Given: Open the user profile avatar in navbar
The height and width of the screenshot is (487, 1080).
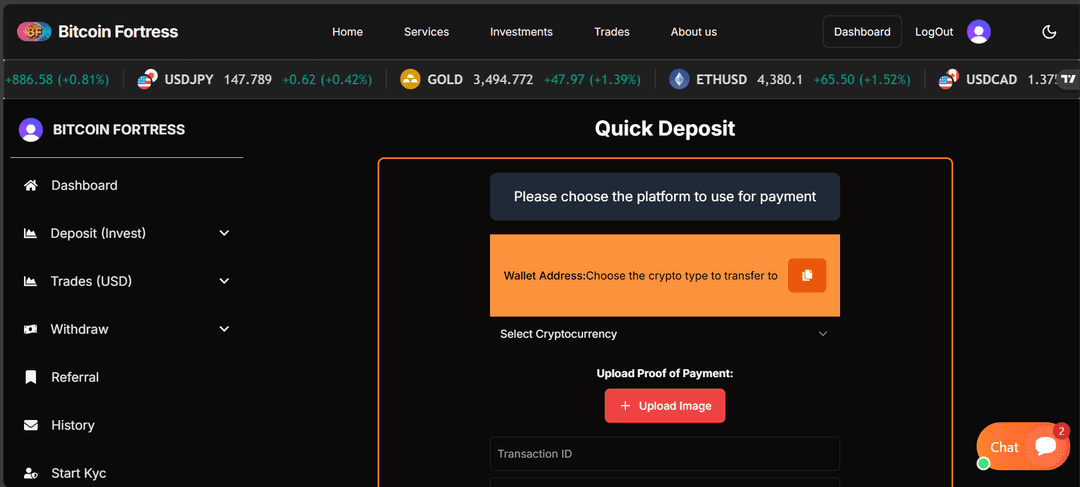Looking at the screenshot, I should (979, 32).
